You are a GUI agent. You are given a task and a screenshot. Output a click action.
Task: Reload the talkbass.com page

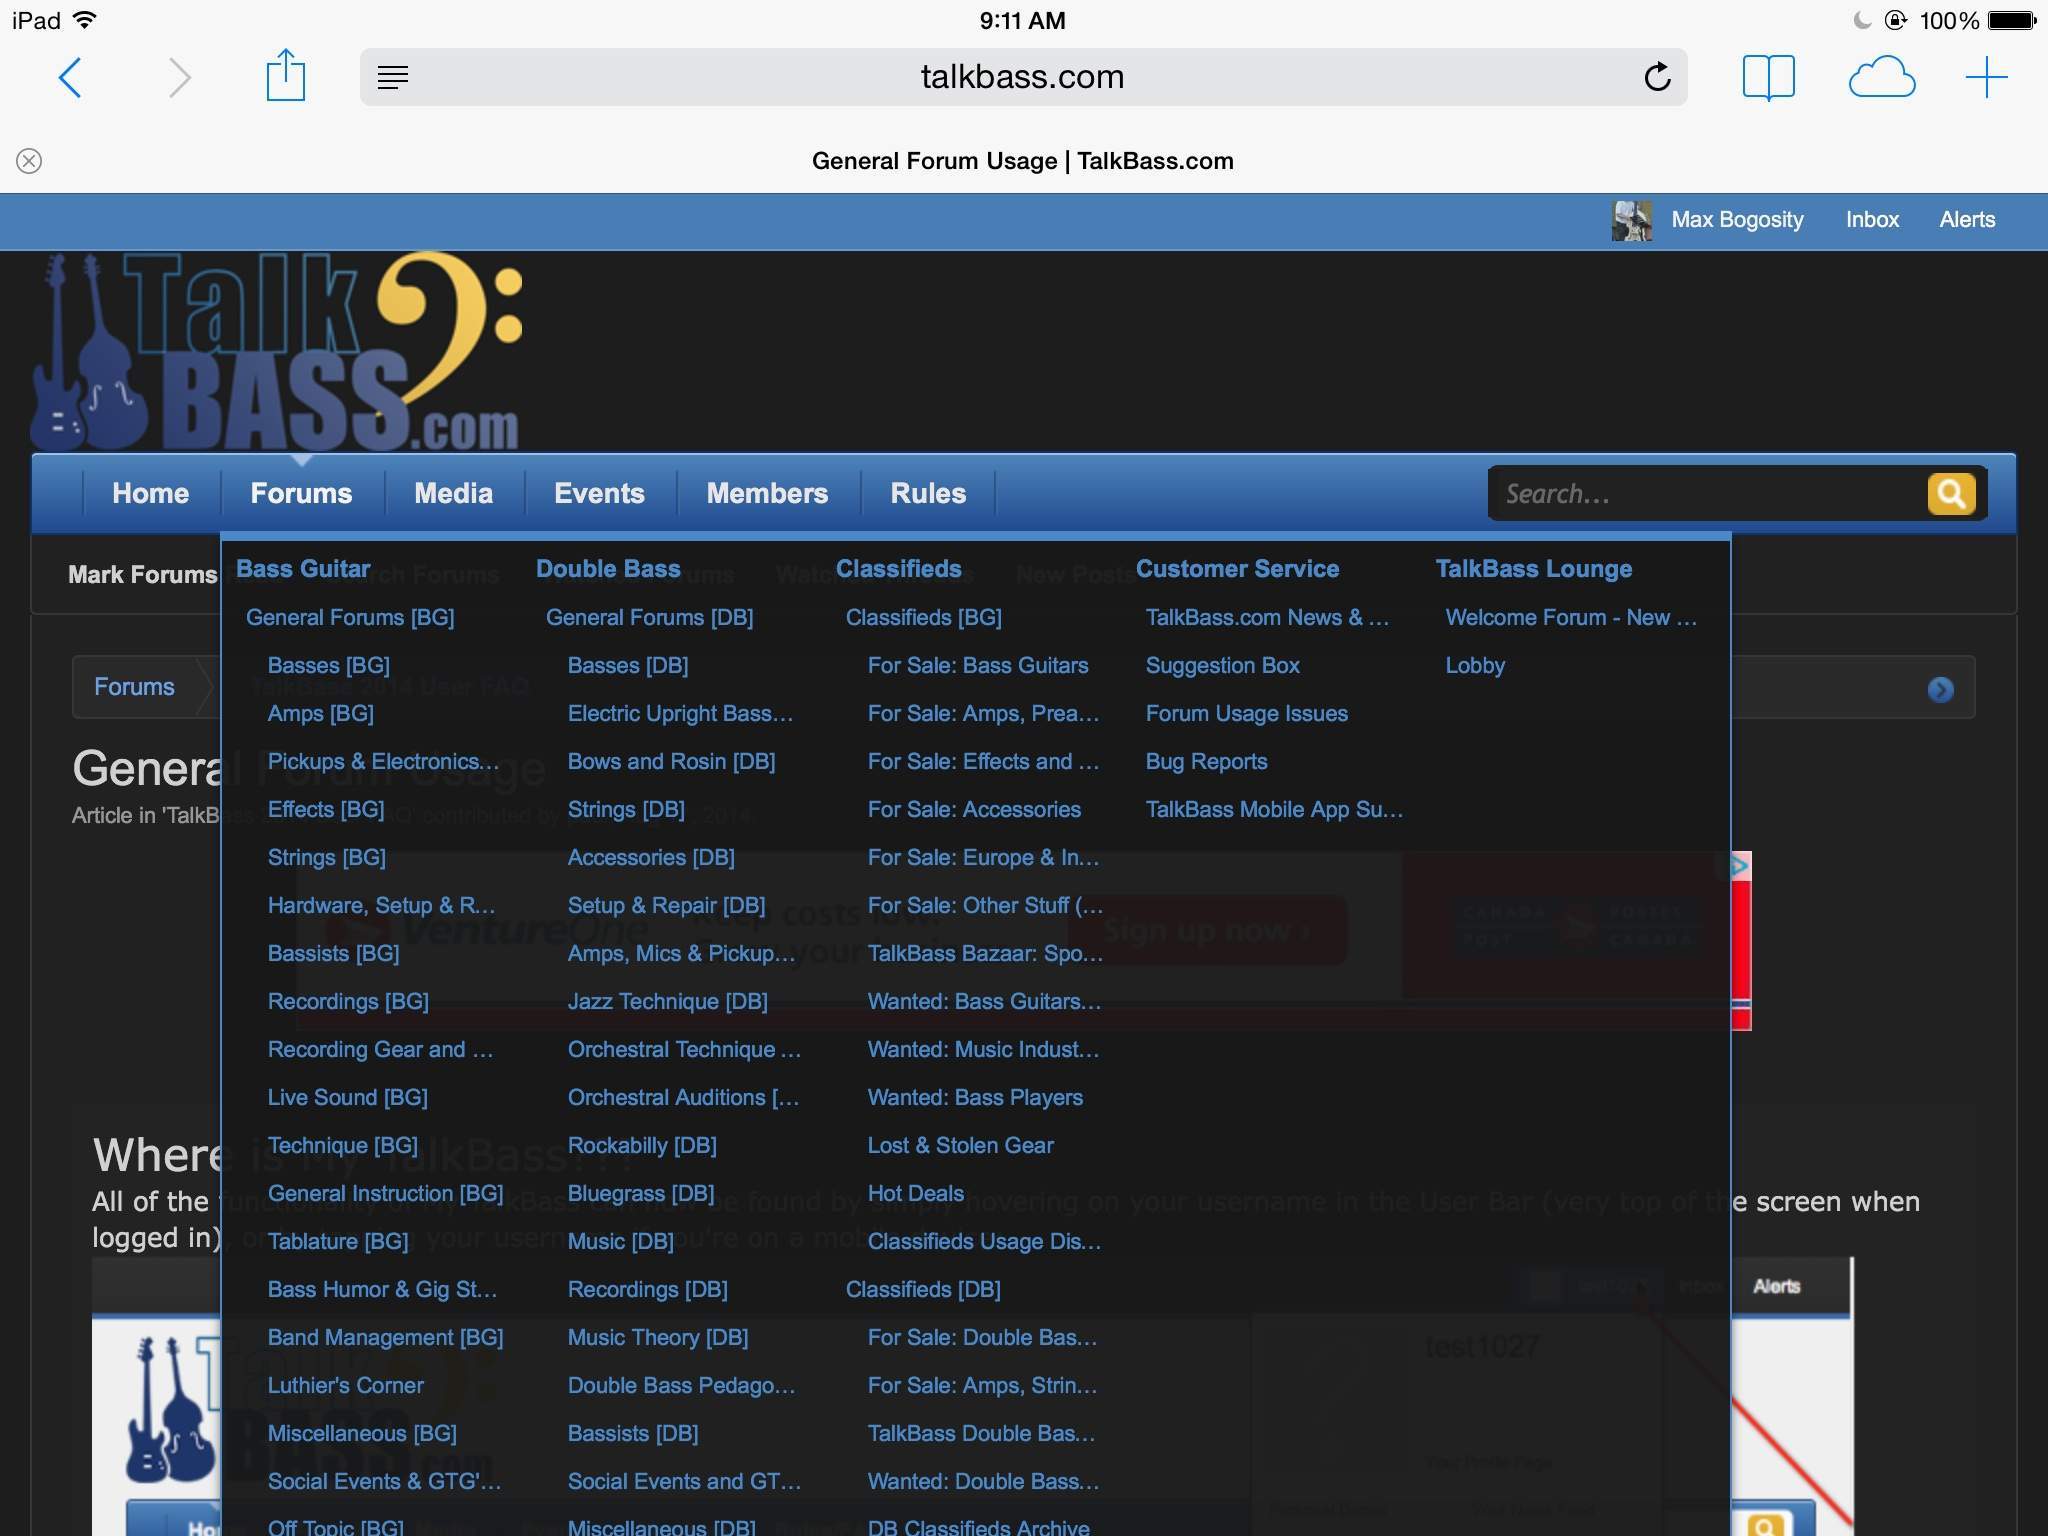1657,77
